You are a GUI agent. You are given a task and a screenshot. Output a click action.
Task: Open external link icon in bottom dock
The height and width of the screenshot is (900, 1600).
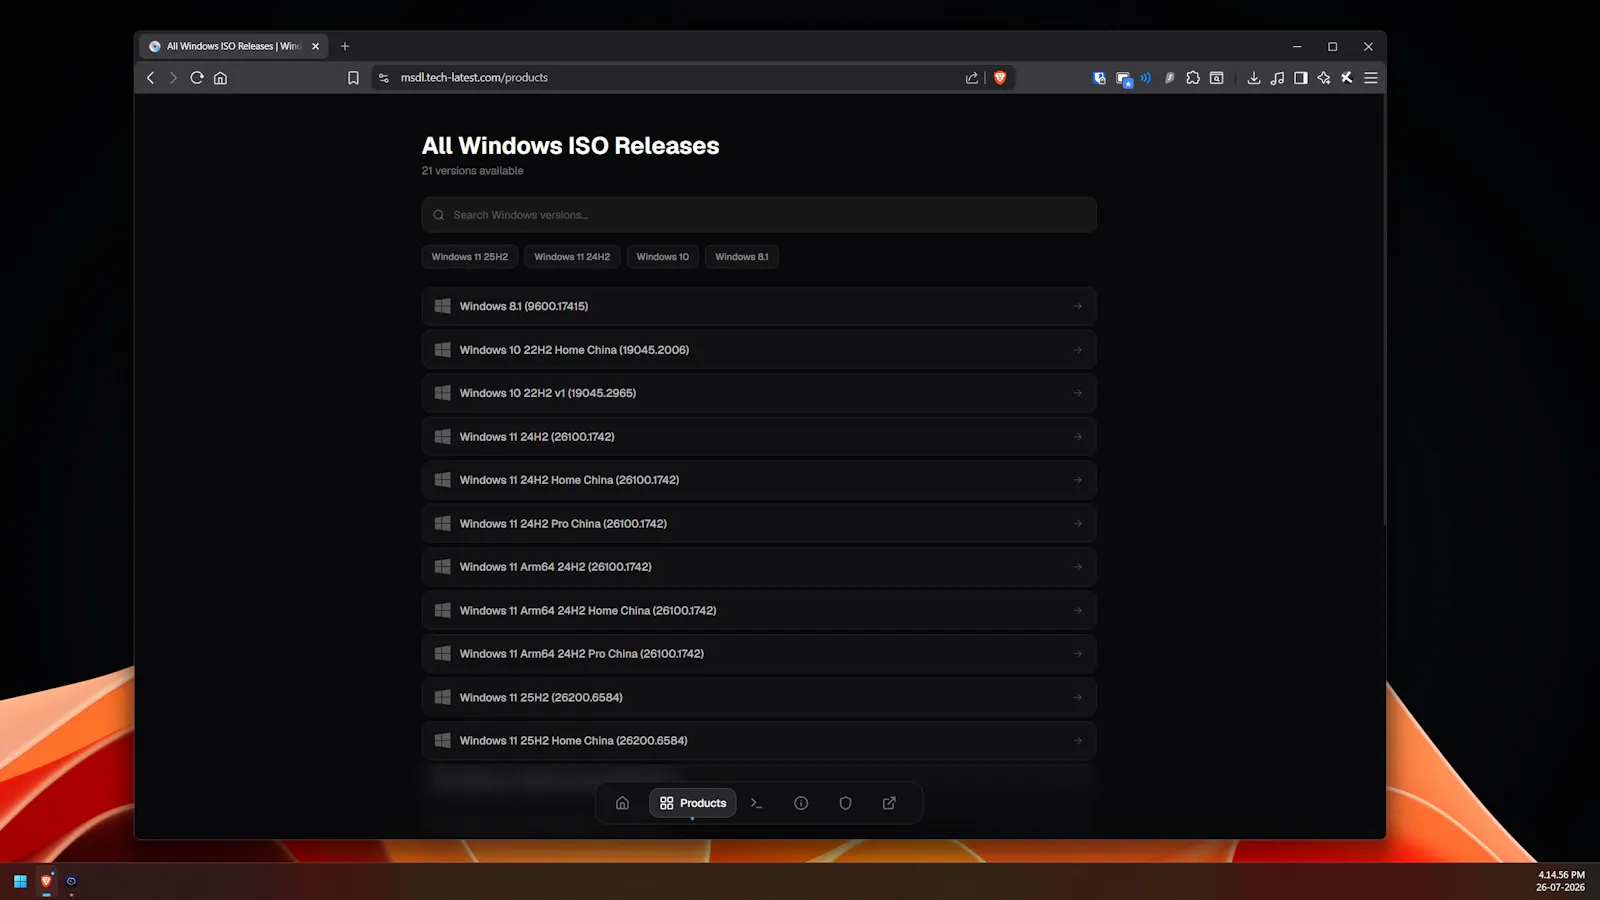(x=889, y=803)
